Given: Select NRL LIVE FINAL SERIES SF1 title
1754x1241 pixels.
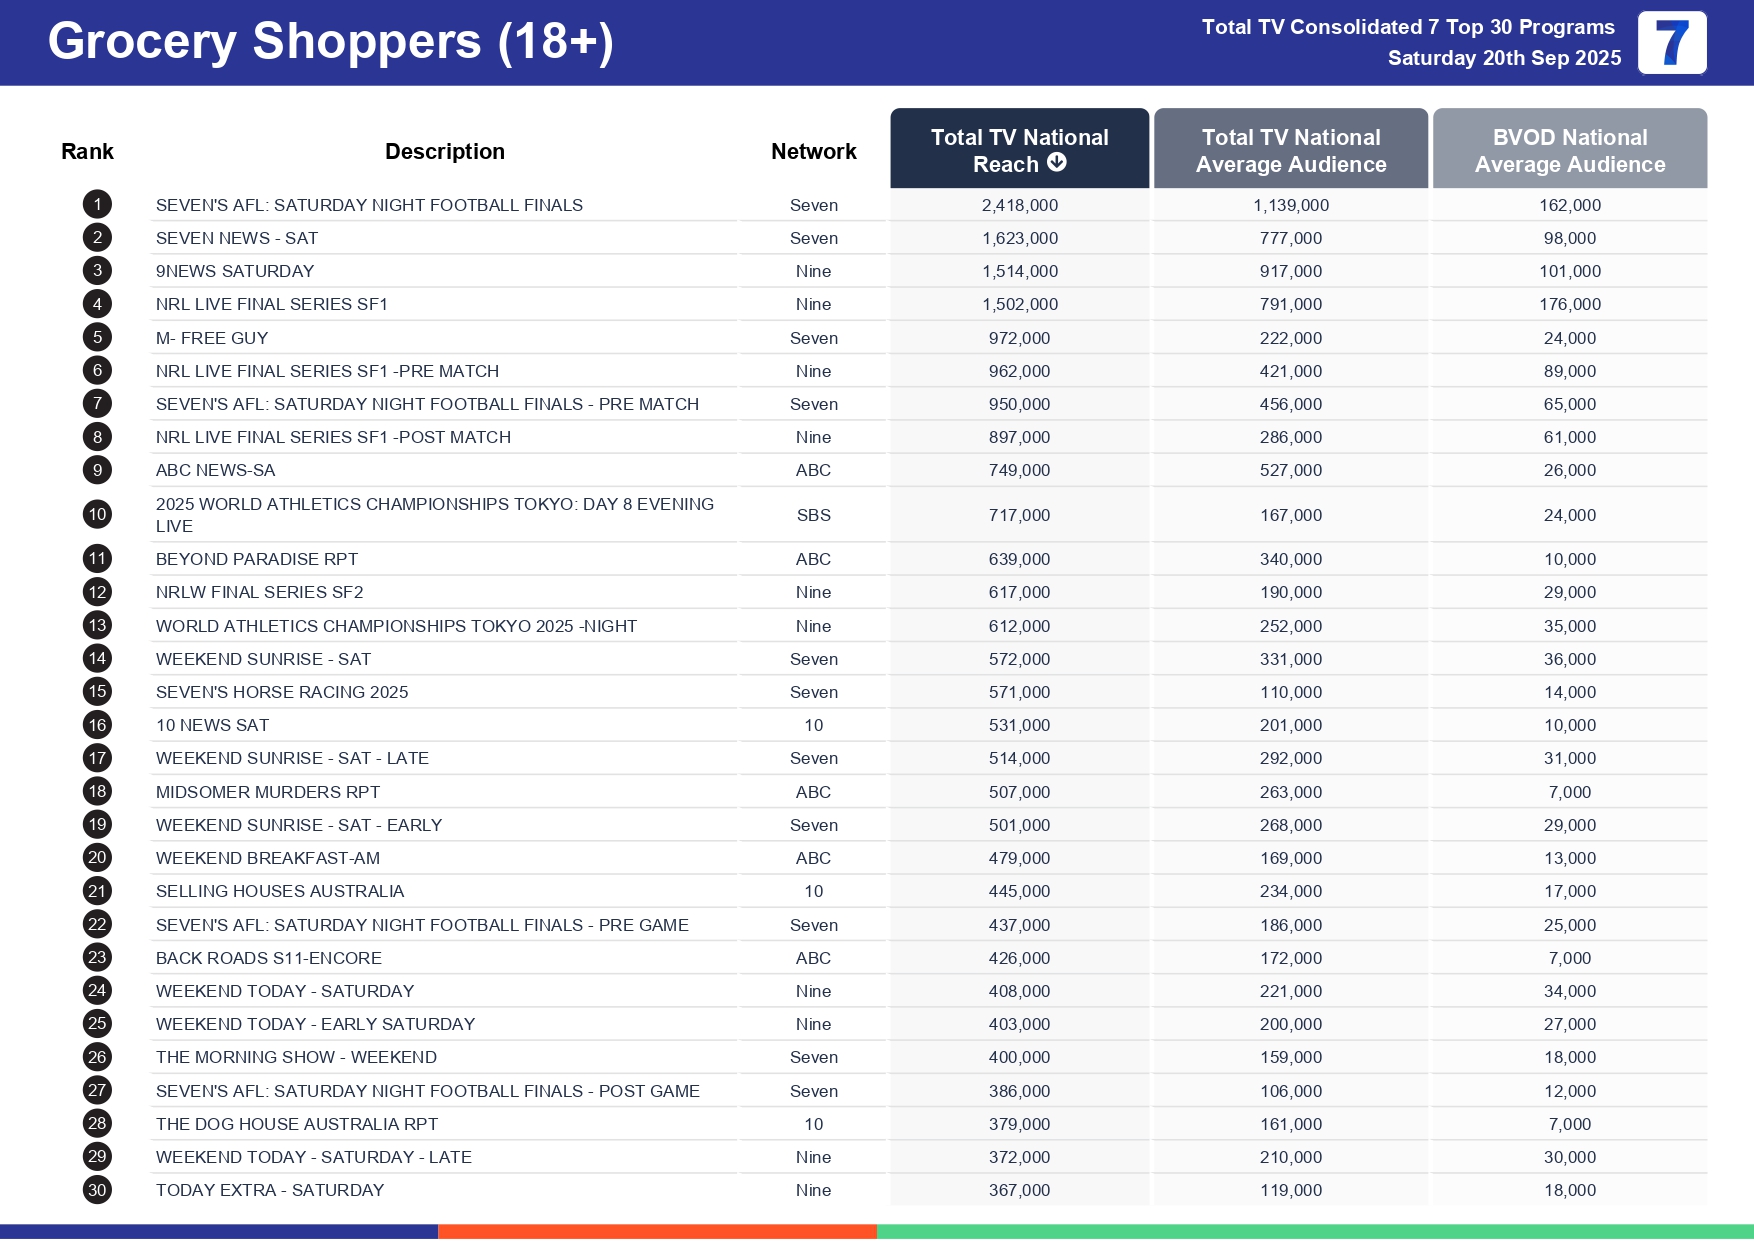Looking at the screenshot, I should tap(271, 304).
